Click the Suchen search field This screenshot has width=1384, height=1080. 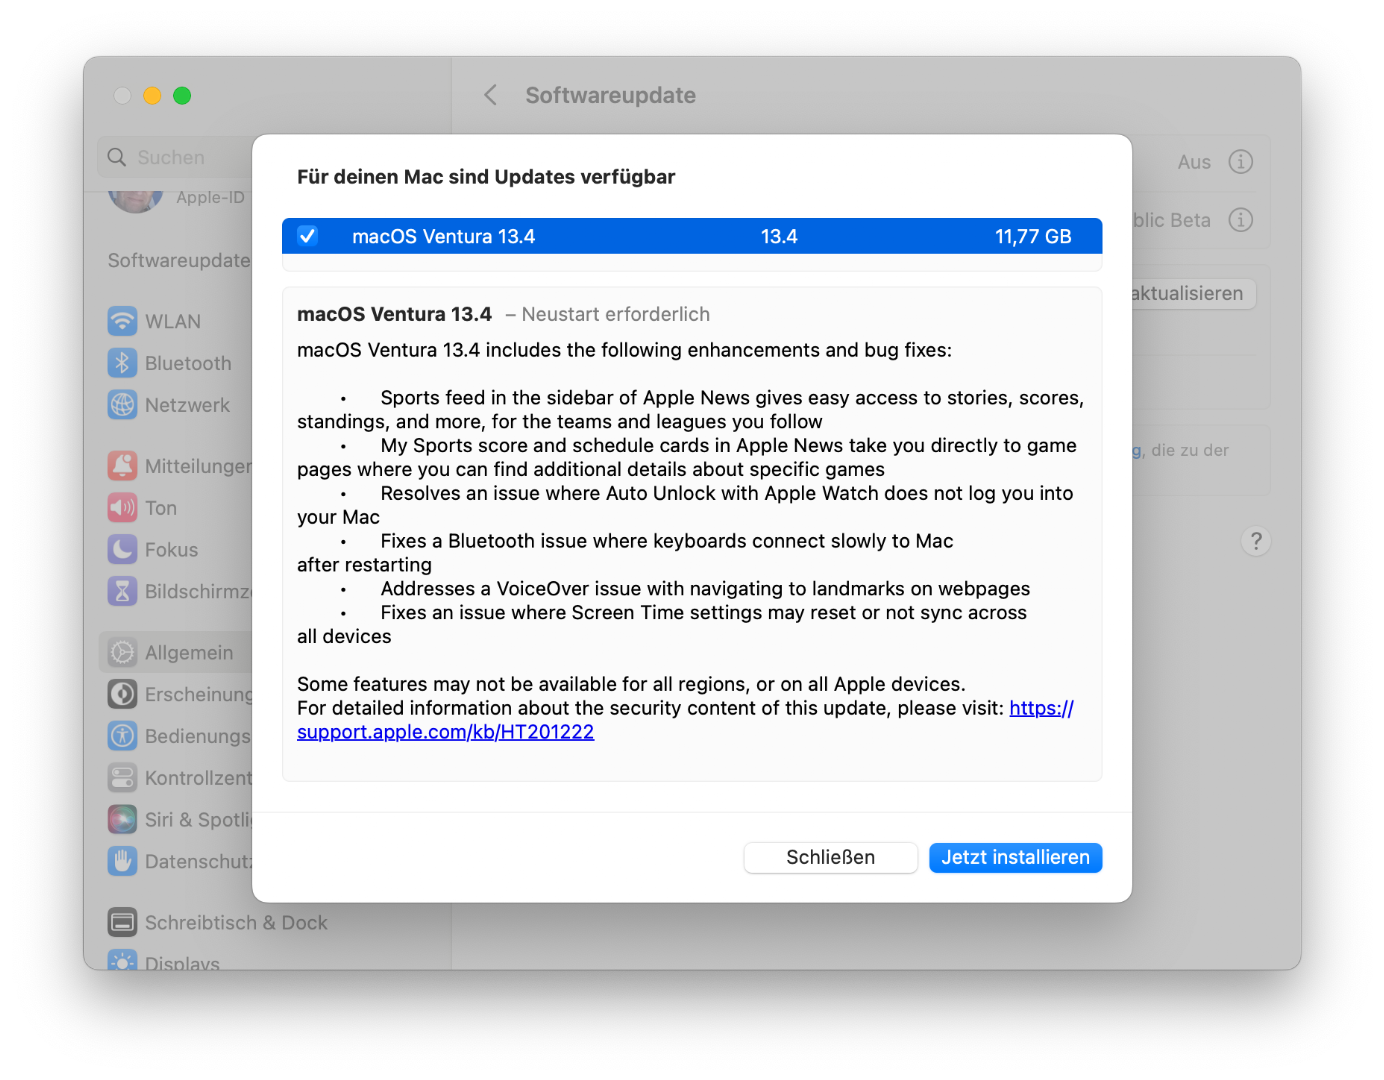coord(176,157)
